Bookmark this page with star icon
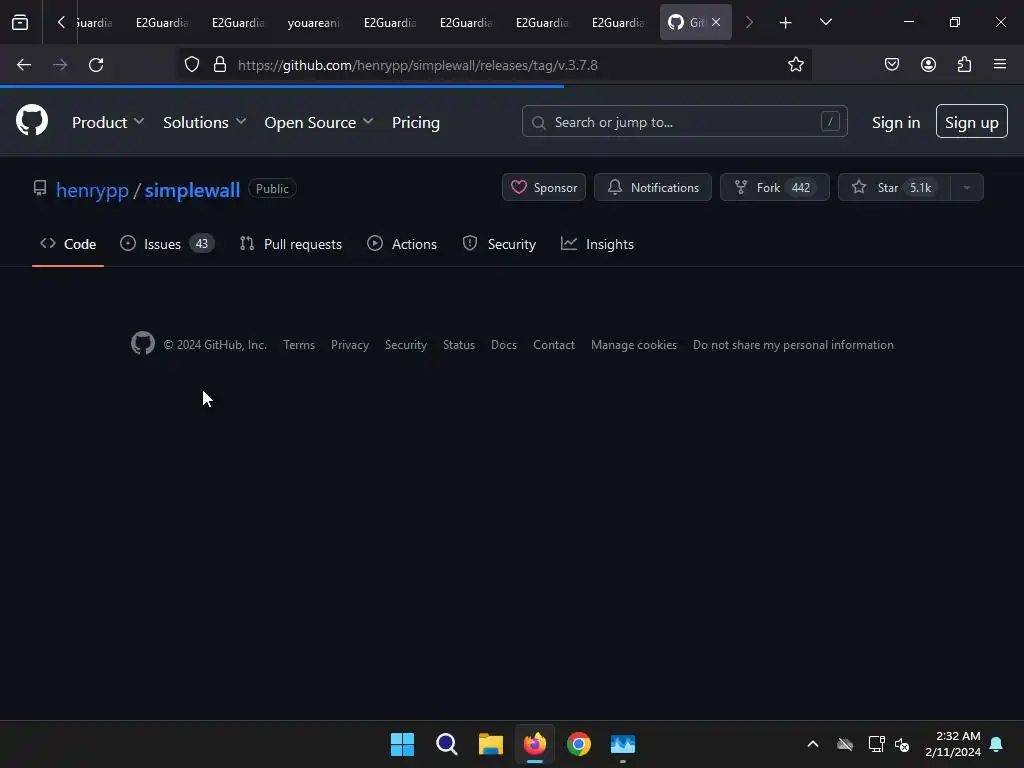 click(x=795, y=65)
